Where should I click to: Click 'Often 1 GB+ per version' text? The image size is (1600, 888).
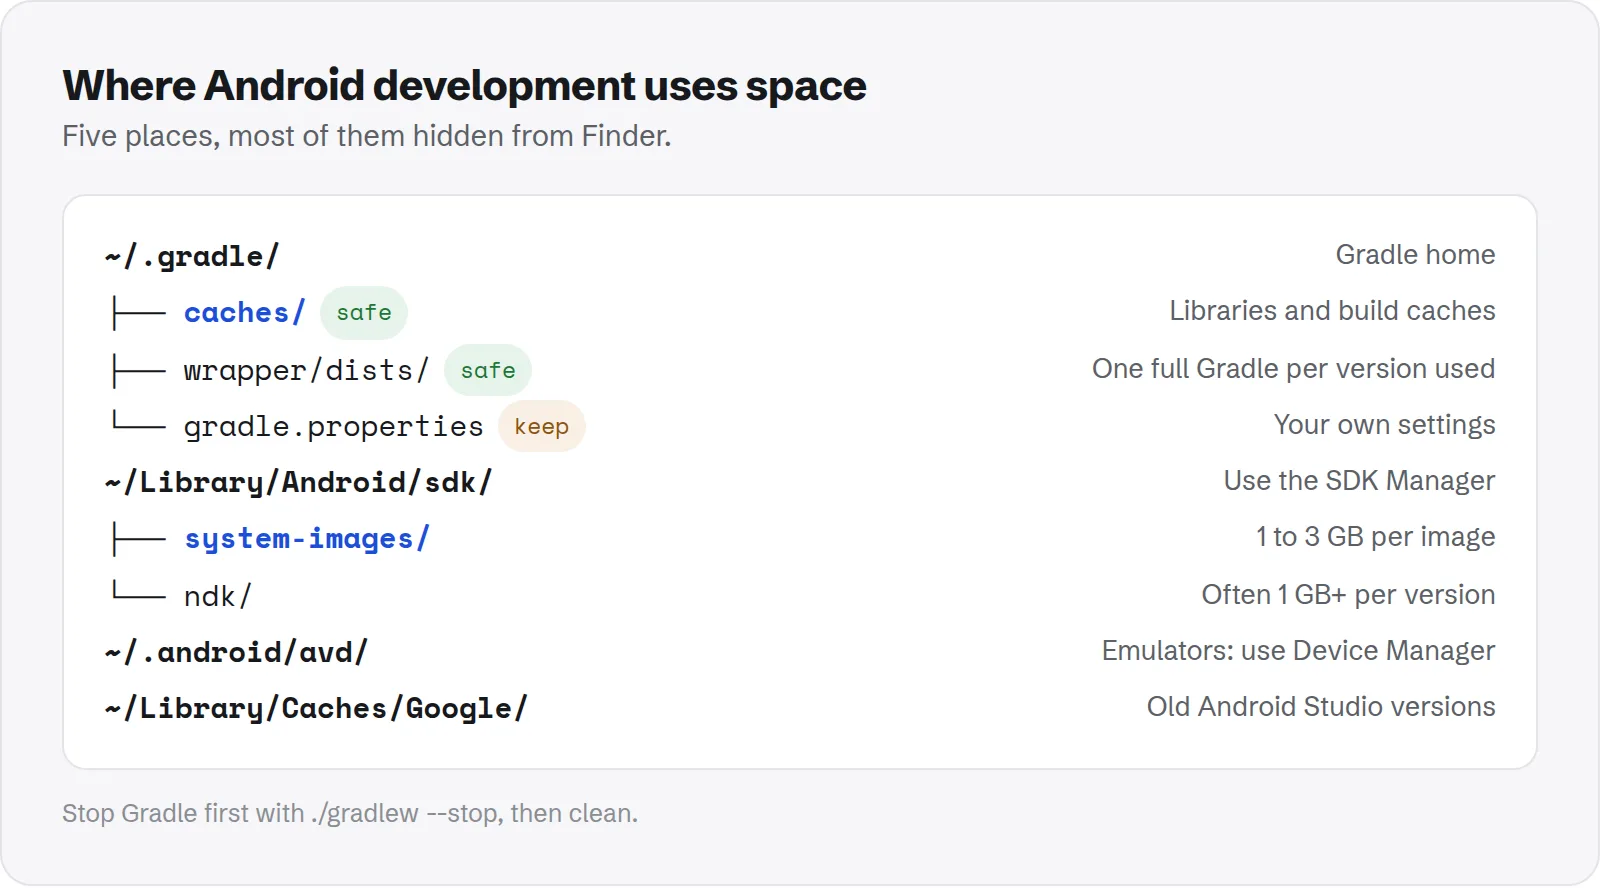[x=1348, y=595]
